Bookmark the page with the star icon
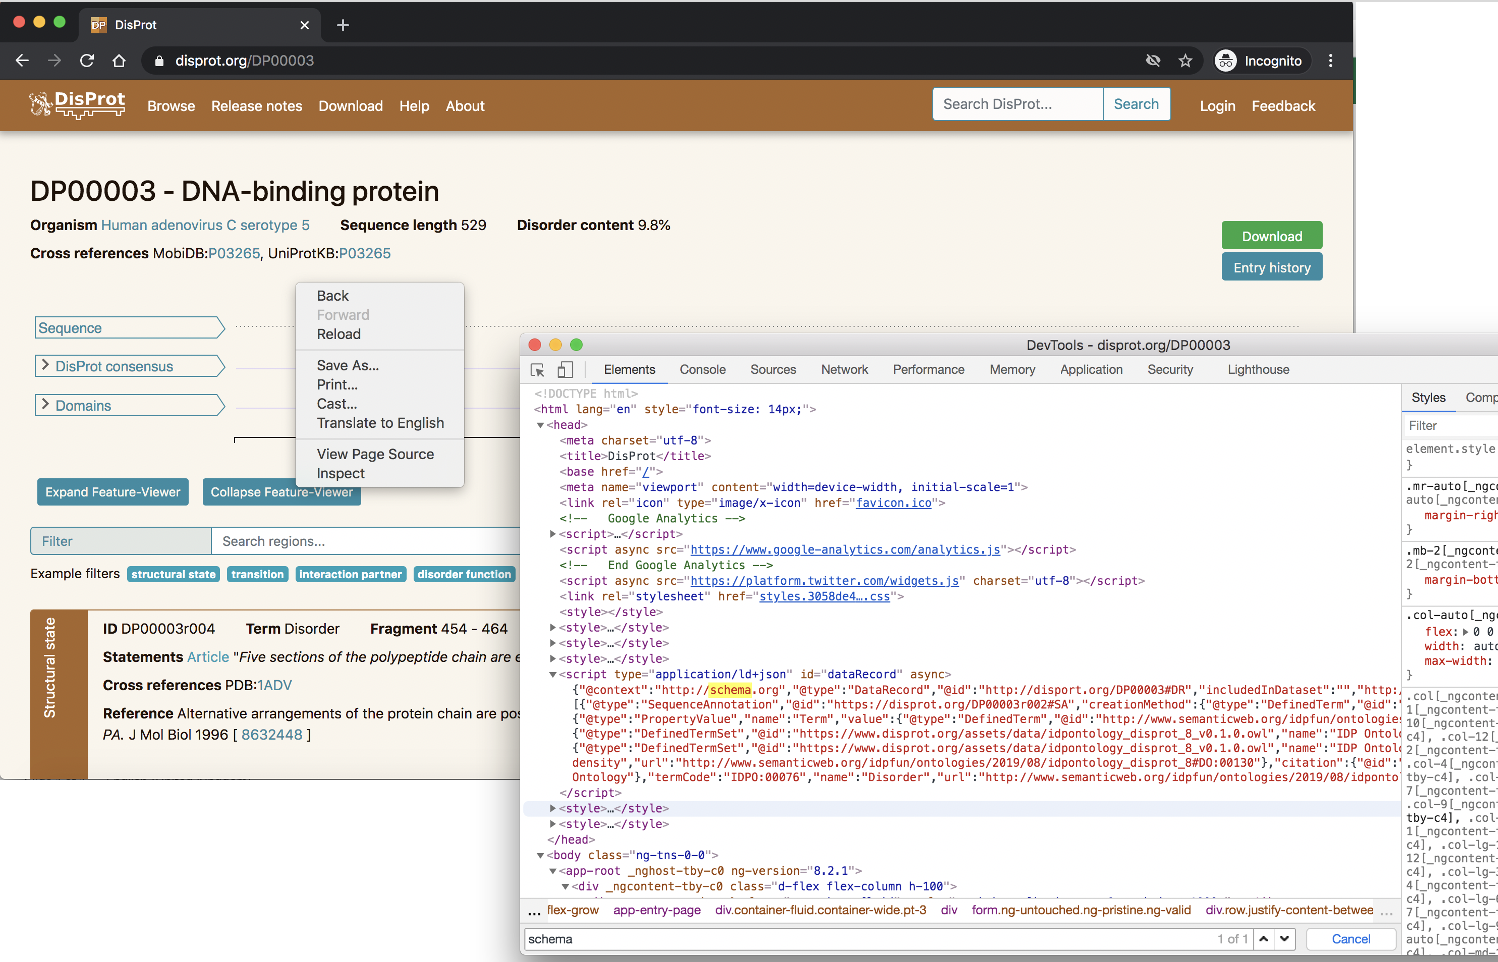The image size is (1498, 962). [x=1186, y=60]
